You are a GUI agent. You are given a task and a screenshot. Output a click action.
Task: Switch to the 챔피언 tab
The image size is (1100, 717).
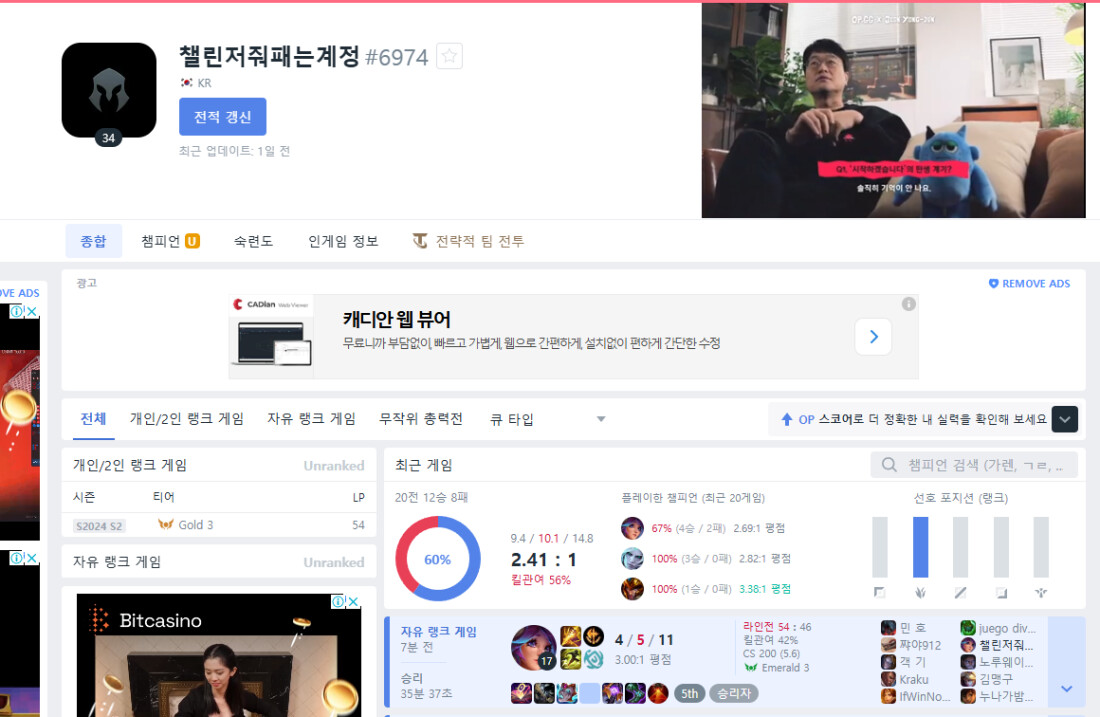tap(170, 241)
